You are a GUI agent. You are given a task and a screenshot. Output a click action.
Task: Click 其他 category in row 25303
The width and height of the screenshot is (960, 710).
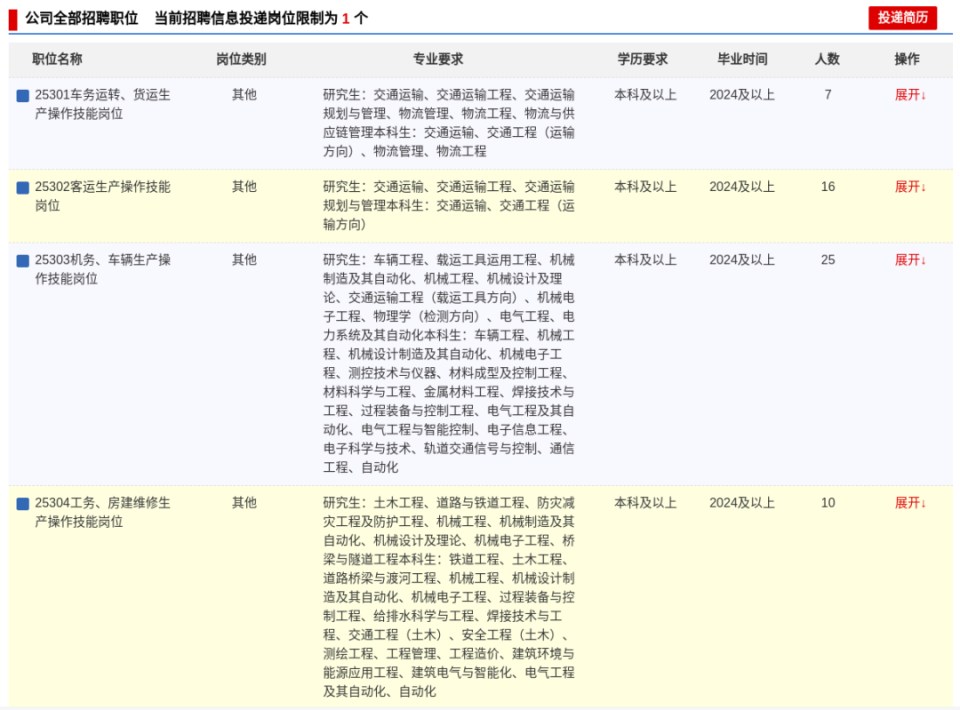point(244,260)
